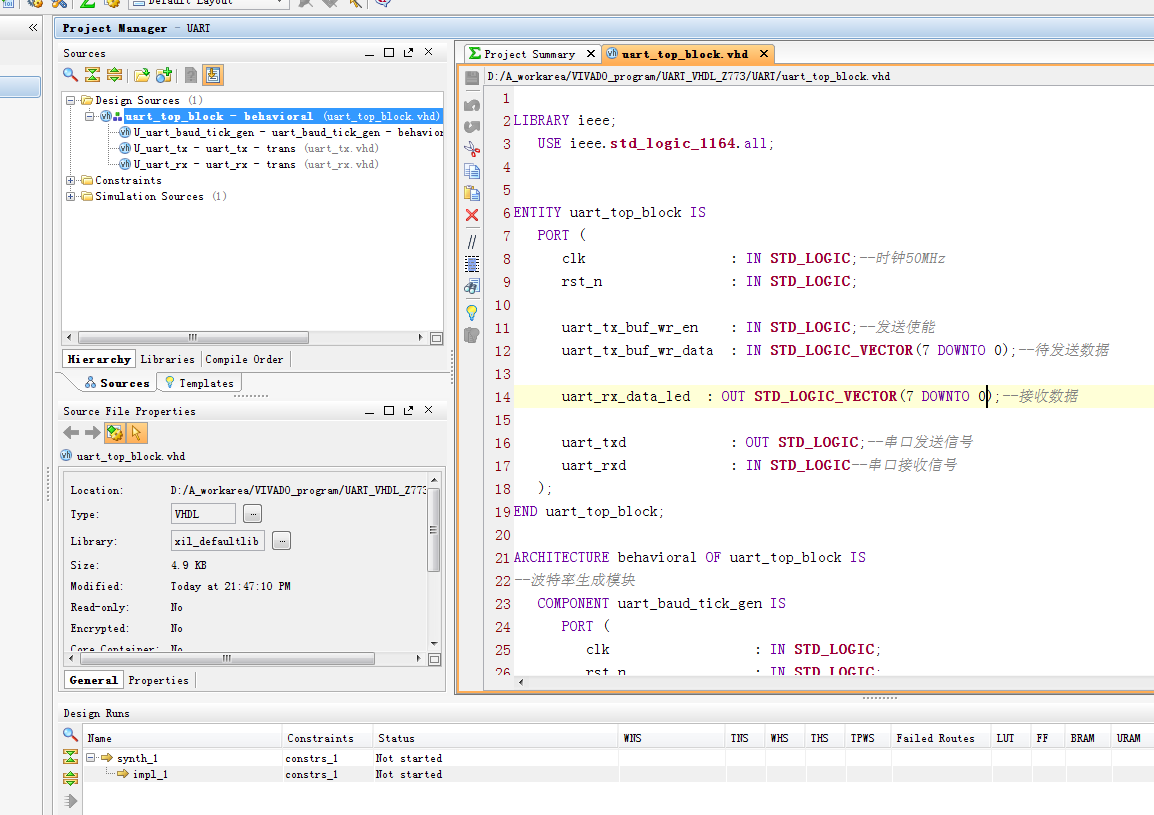Open file icon in Sources toolbar
Image resolution: width=1154 pixels, height=815 pixels.
(x=141, y=74)
